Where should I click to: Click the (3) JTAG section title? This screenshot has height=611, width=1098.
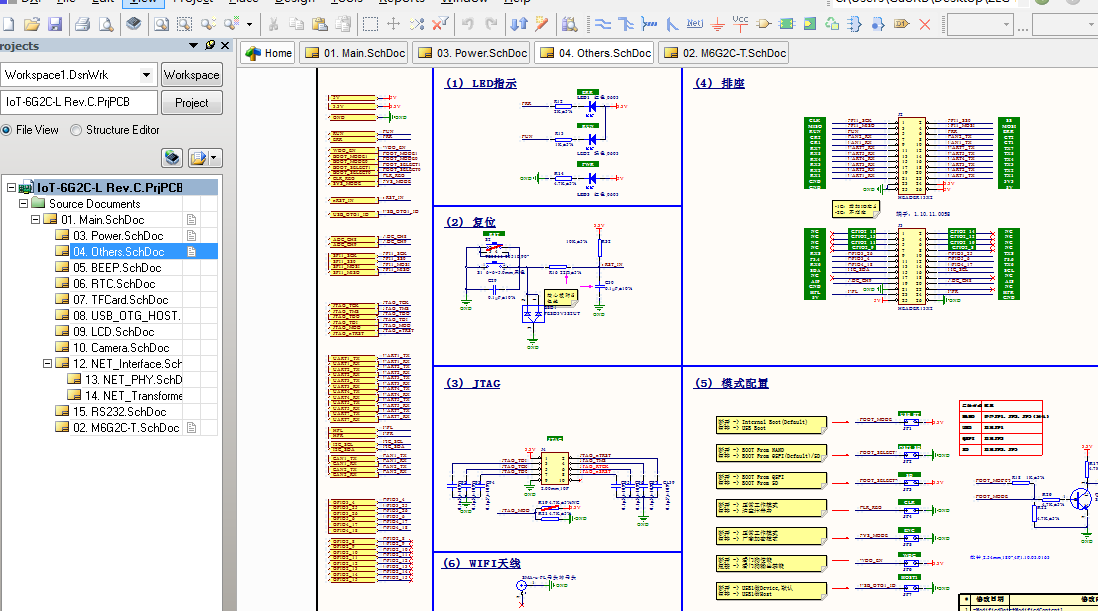point(473,384)
